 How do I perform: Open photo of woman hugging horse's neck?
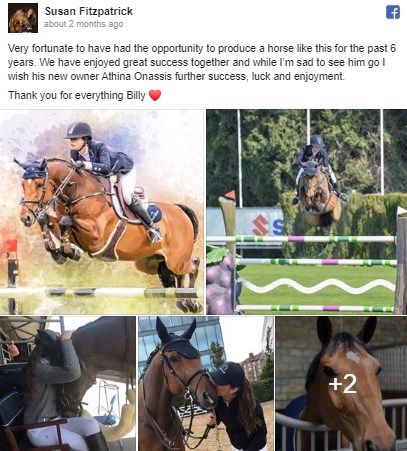click(x=68, y=384)
